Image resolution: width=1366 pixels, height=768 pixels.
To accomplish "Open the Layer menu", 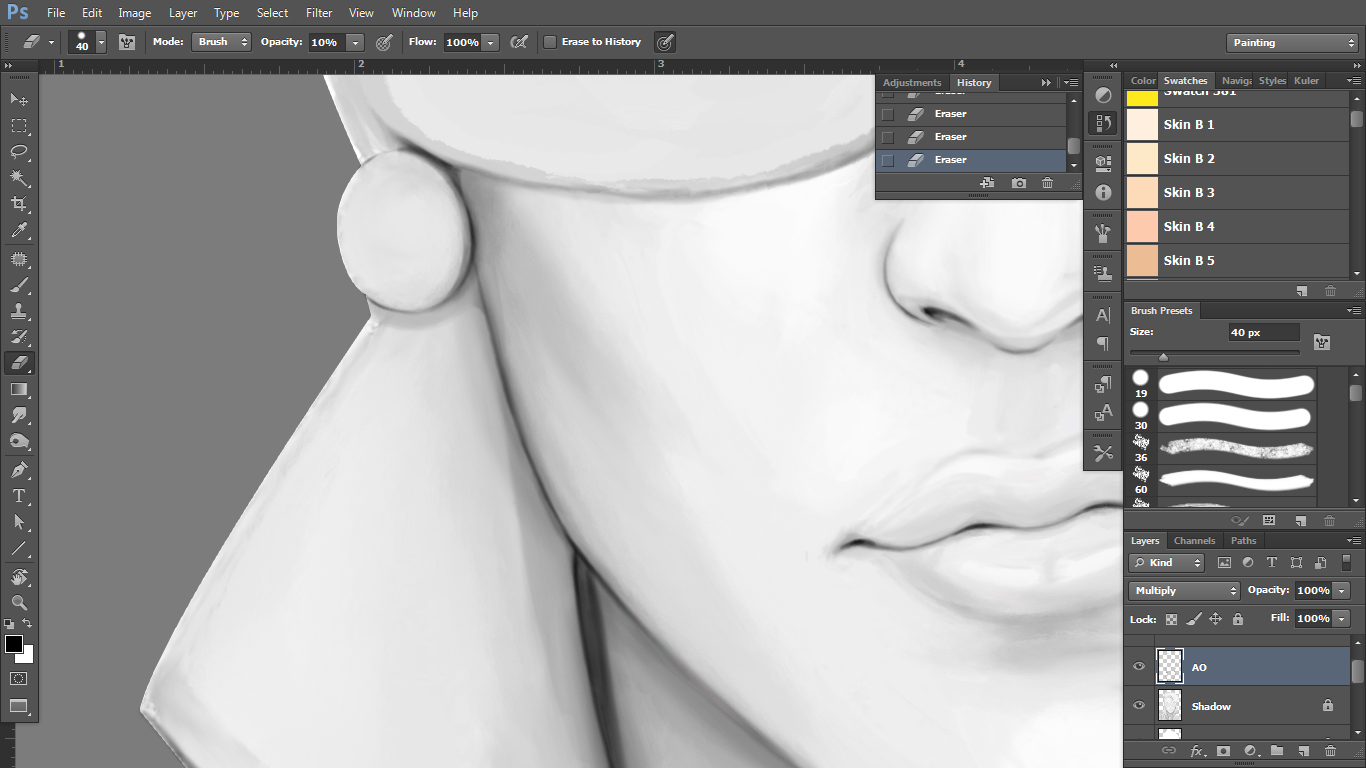I will pos(183,13).
